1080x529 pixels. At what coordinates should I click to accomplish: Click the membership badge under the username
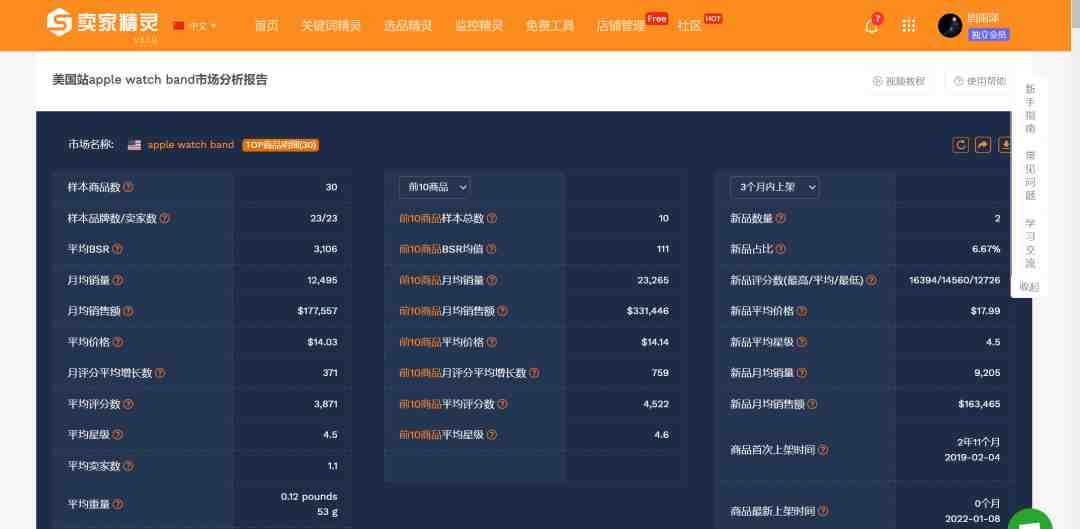[x=988, y=34]
